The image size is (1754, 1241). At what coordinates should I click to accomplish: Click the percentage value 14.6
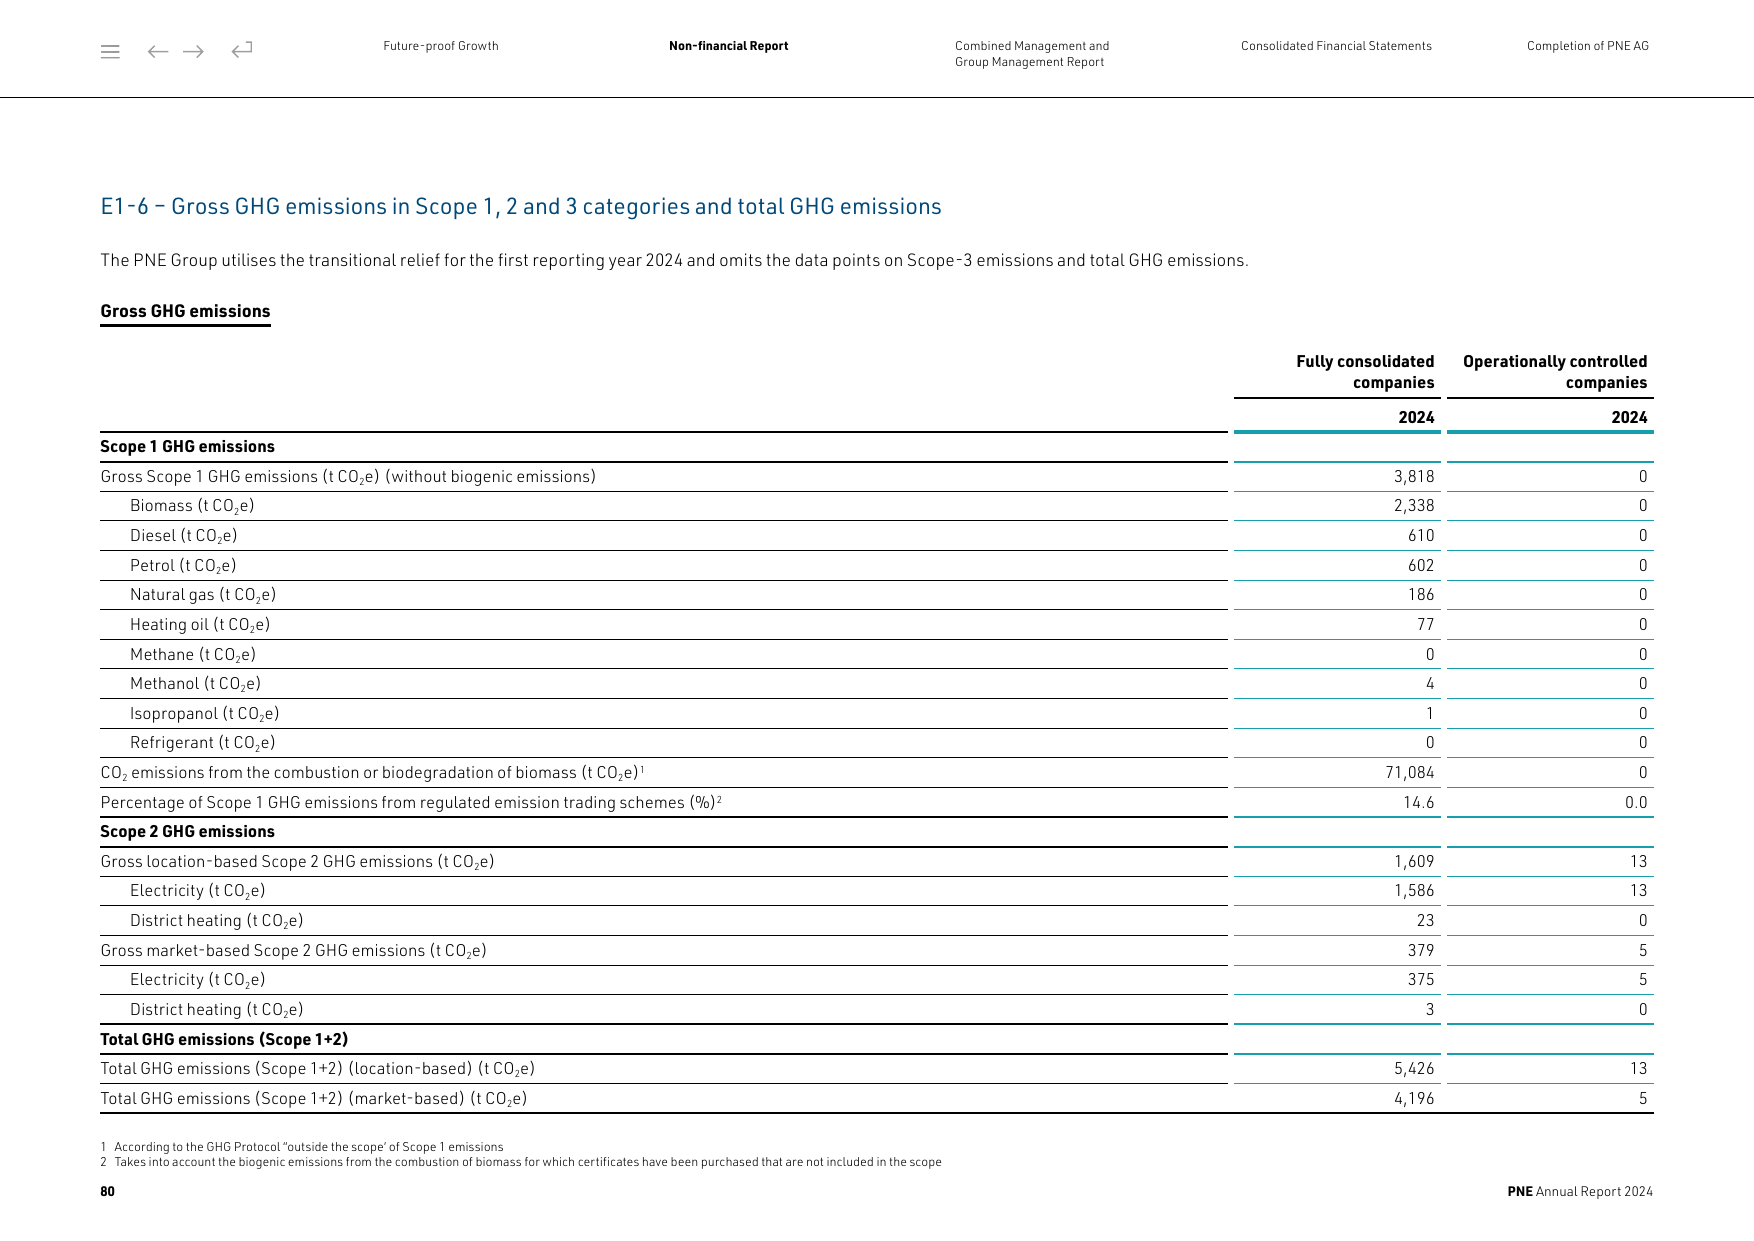coord(1418,803)
